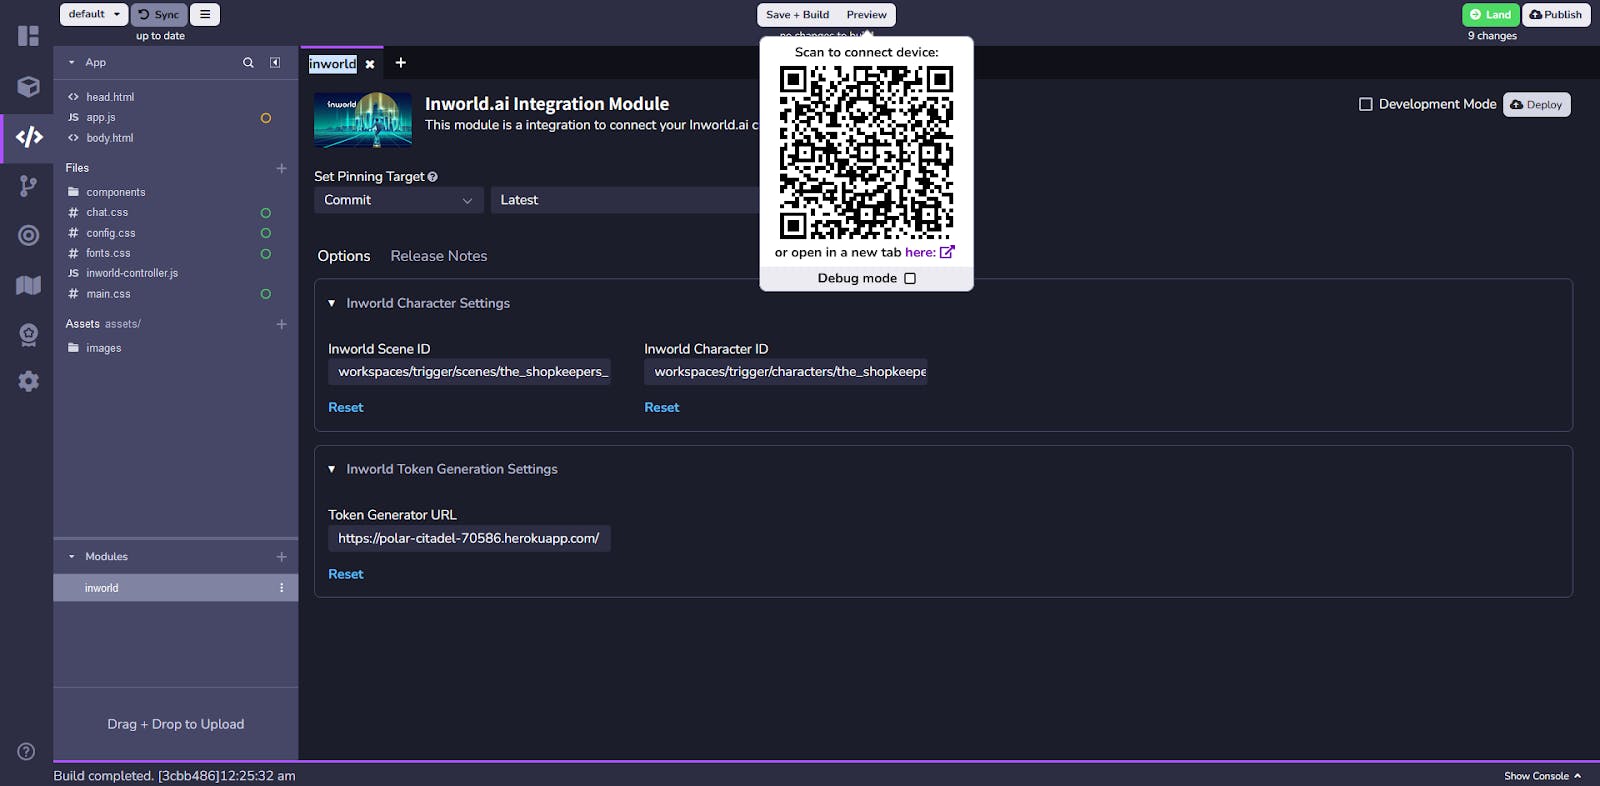Open the git branch icon in sidebar
Viewport: 1600px width, 786px height.
[x=28, y=186]
